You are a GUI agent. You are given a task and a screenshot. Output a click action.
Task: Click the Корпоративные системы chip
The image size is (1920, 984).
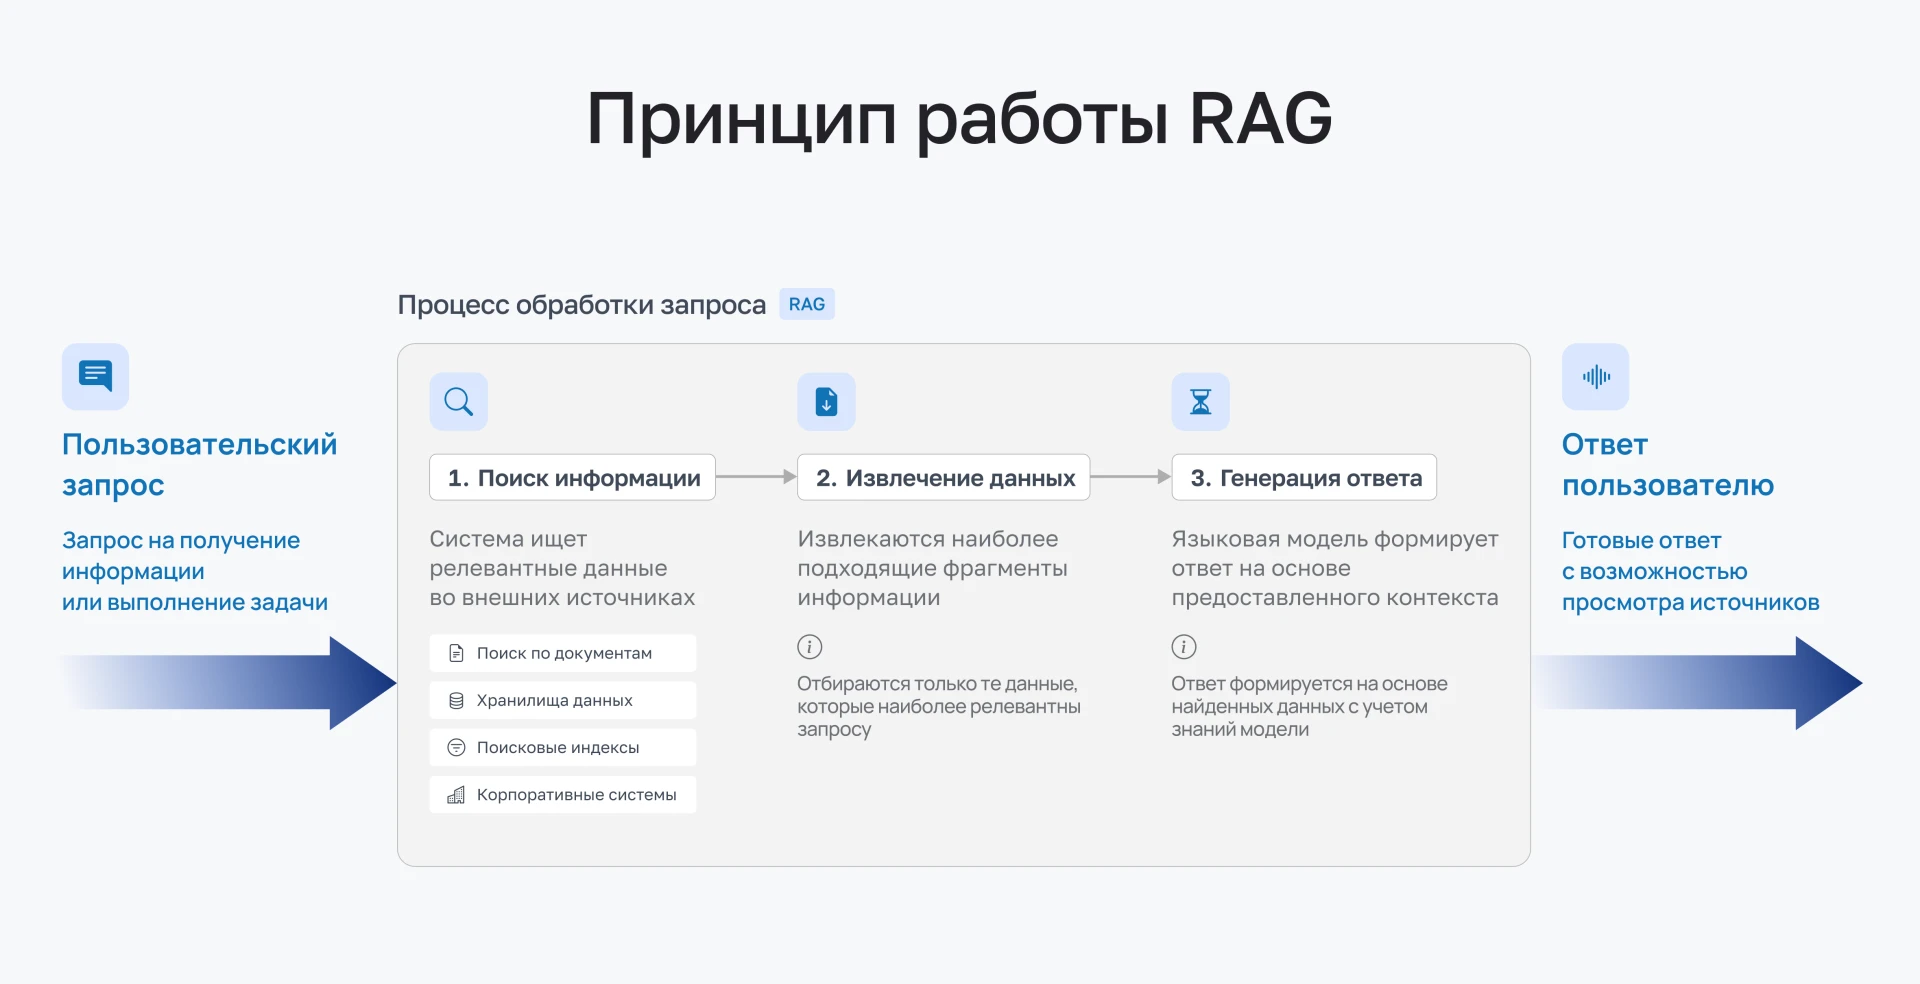(x=563, y=794)
